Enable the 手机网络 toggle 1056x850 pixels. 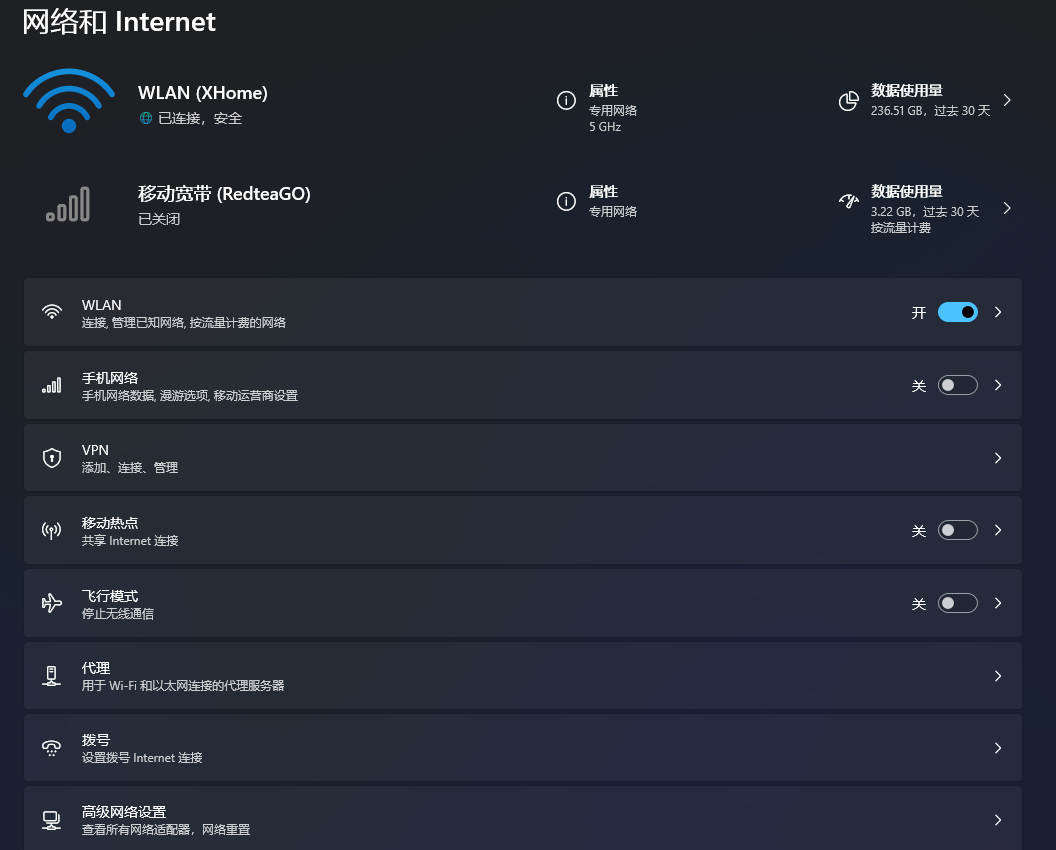[x=957, y=385]
